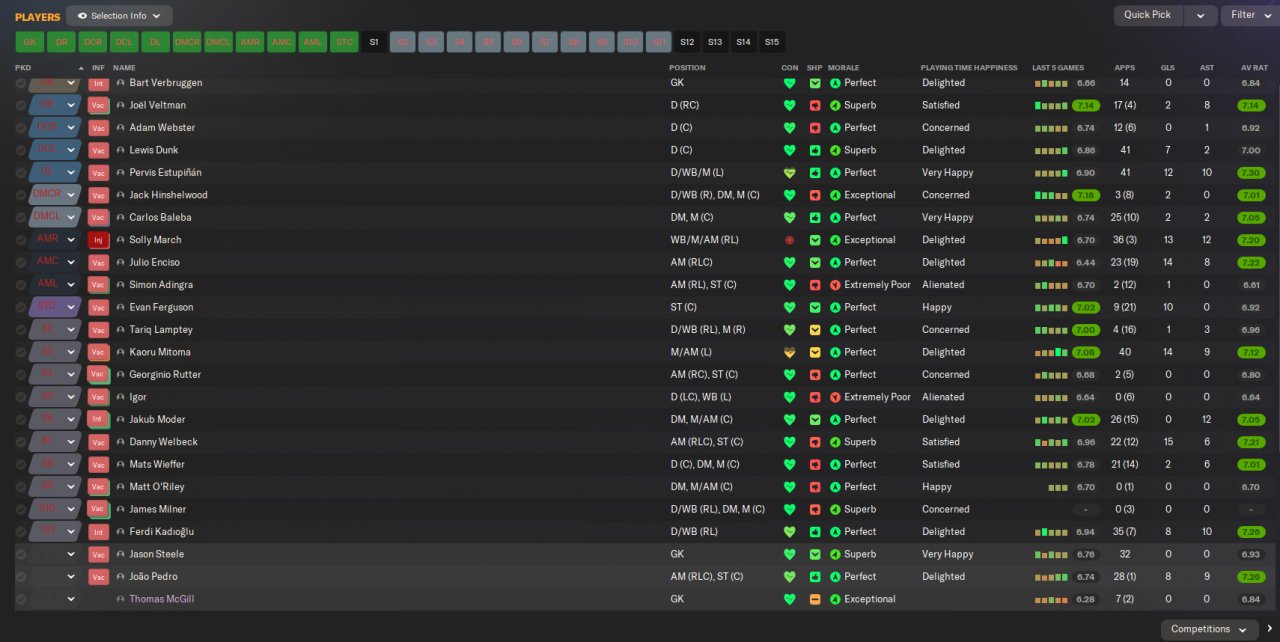Viewport: 1280px width, 642px height.
Task: Click the sharpness icon for Jack Hinshelwood
Action: [815, 195]
